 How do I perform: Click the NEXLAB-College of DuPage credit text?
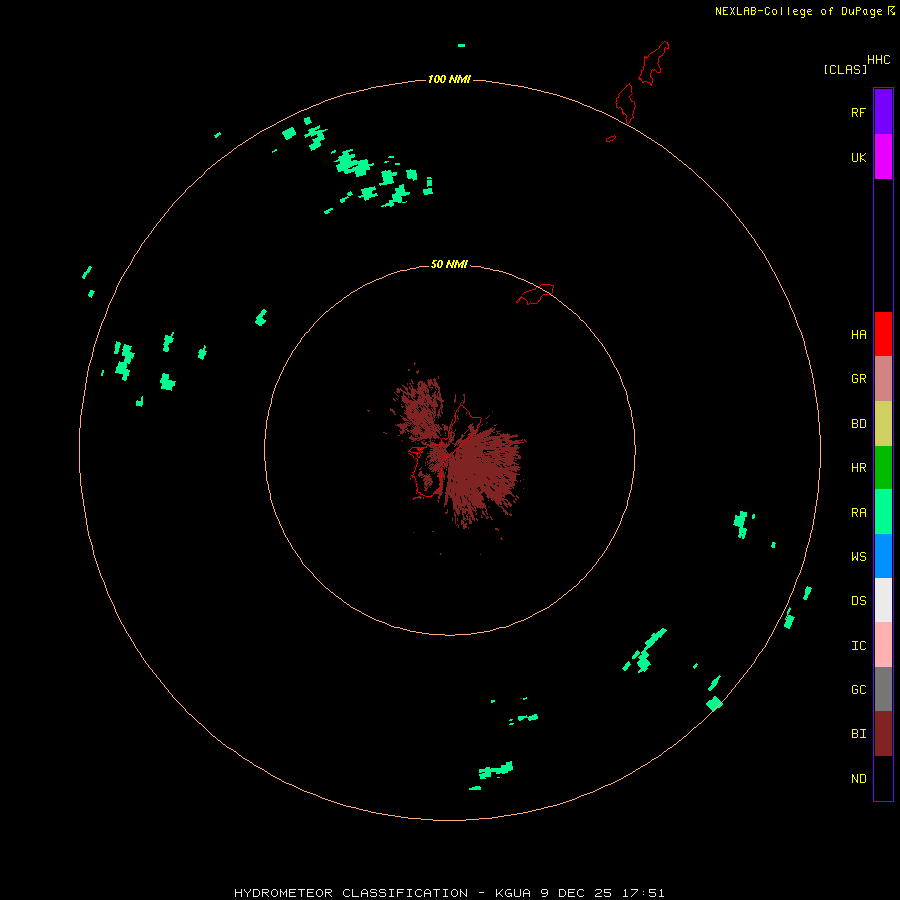pyautogui.click(x=798, y=11)
